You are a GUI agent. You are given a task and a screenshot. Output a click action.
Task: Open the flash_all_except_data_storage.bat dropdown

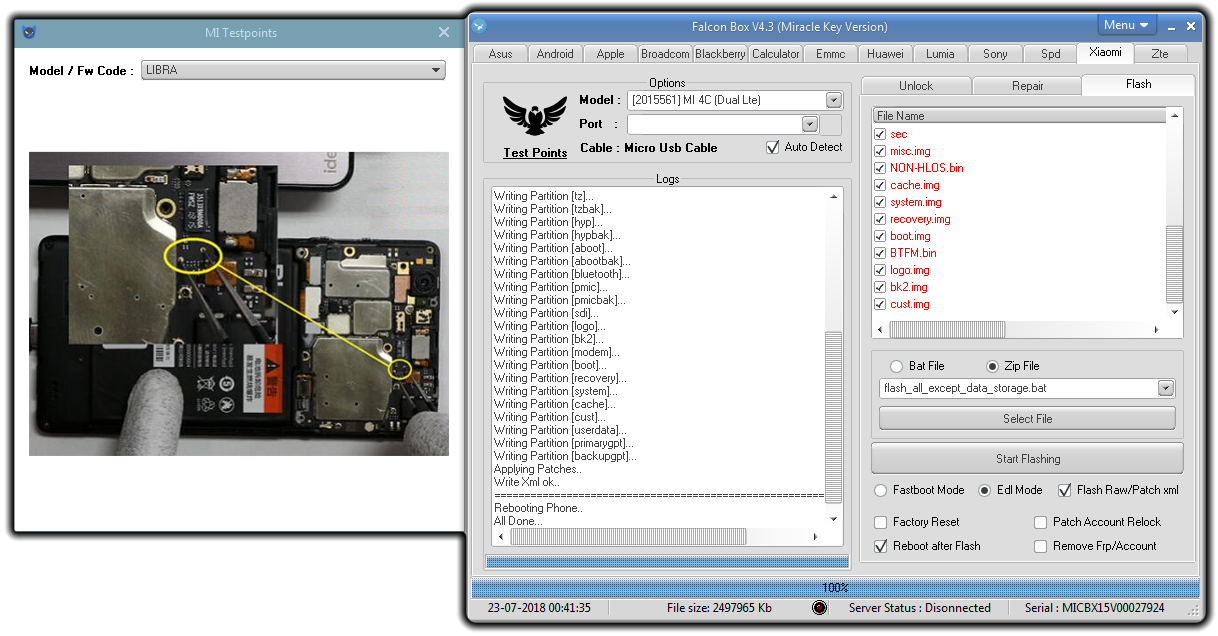click(x=1166, y=388)
